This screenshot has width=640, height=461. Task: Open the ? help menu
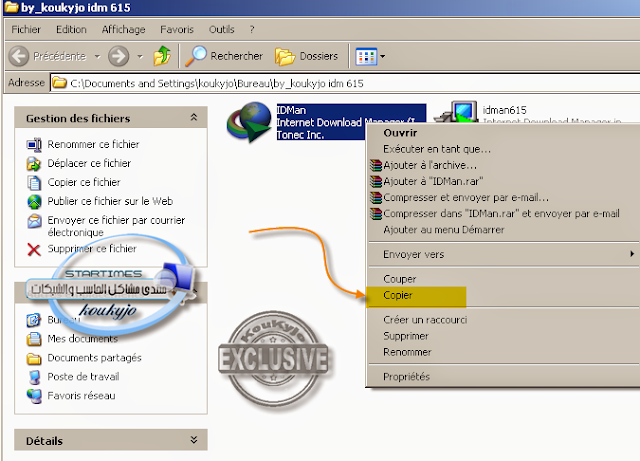[252, 29]
